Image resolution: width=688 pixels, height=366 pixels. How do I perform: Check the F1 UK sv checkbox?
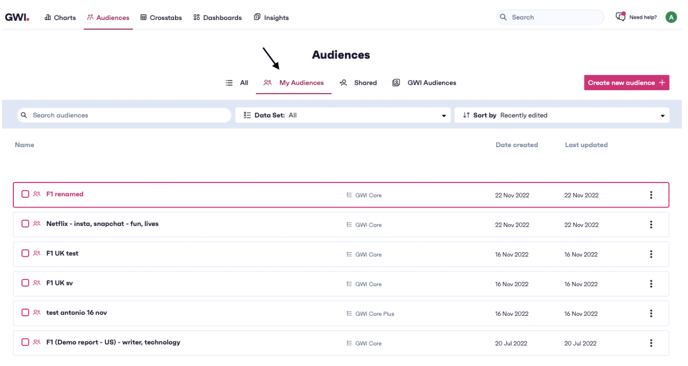[25, 283]
